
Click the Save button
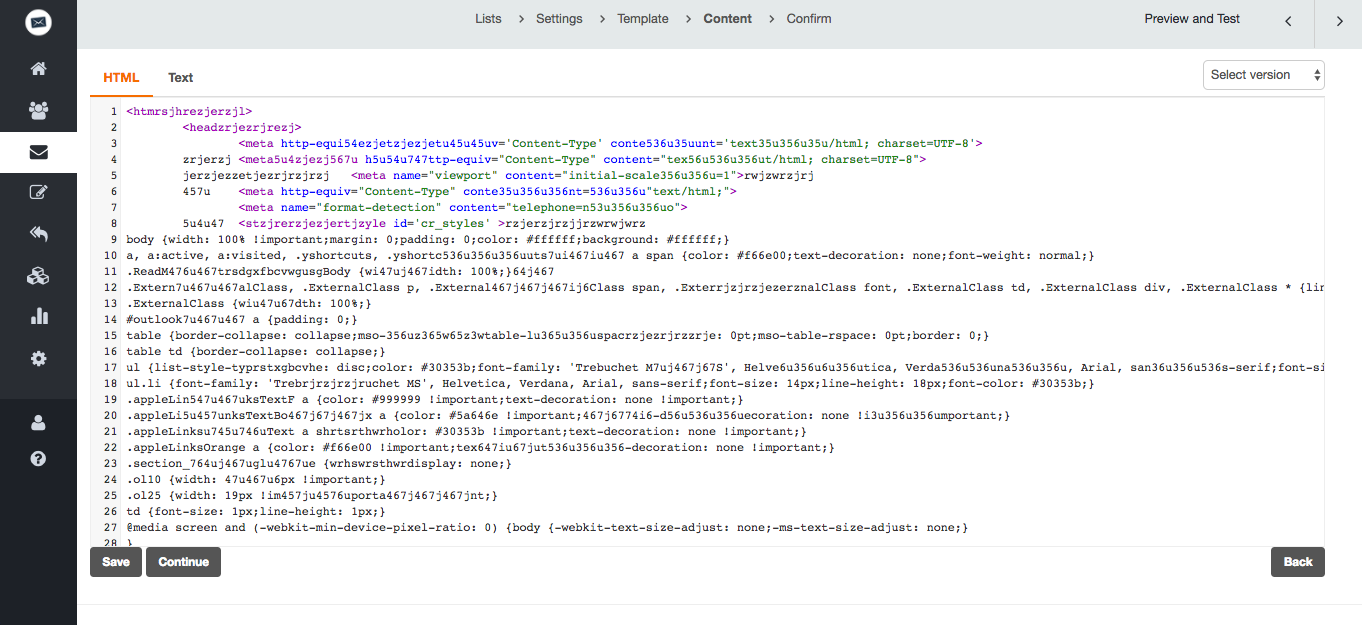(116, 562)
